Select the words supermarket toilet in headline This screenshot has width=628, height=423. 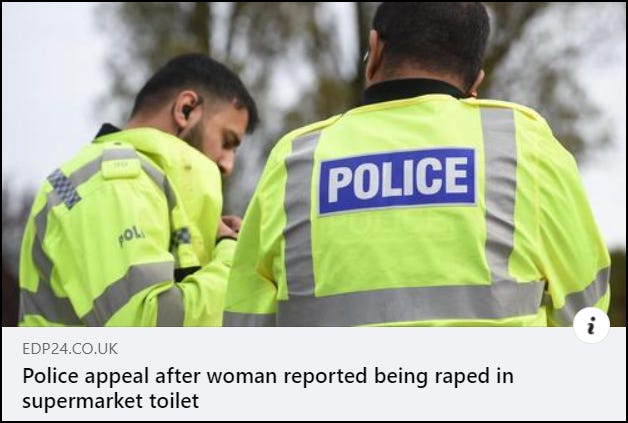(111, 401)
